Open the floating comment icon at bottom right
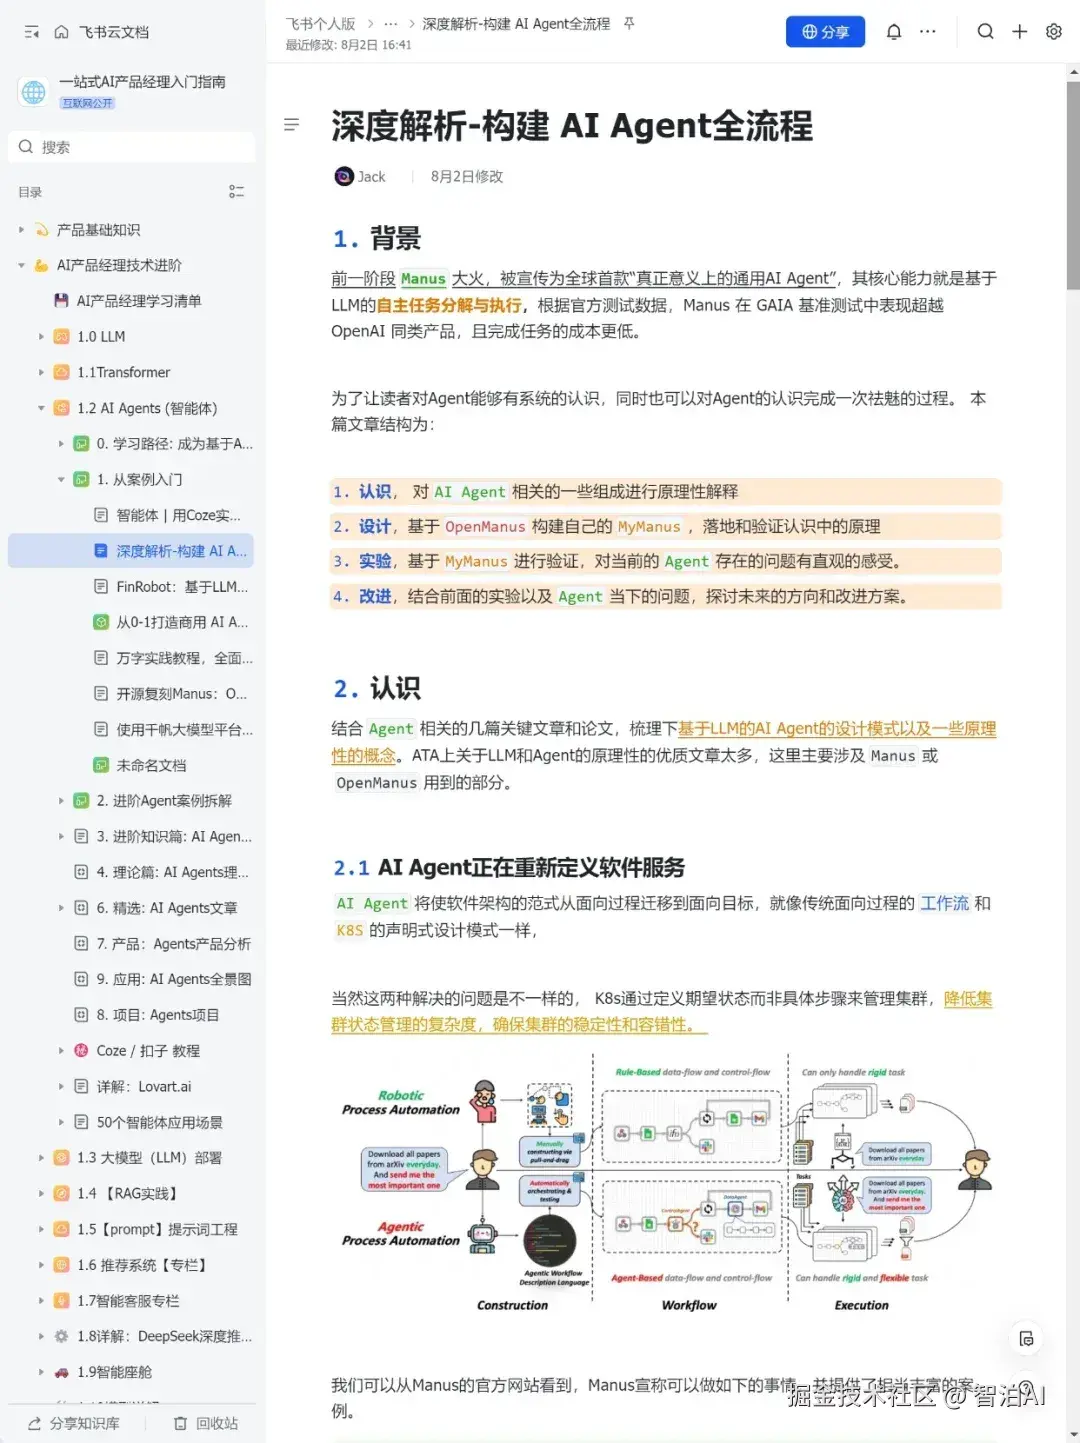The height and width of the screenshot is (1443, 1080). point(1026,1338)
